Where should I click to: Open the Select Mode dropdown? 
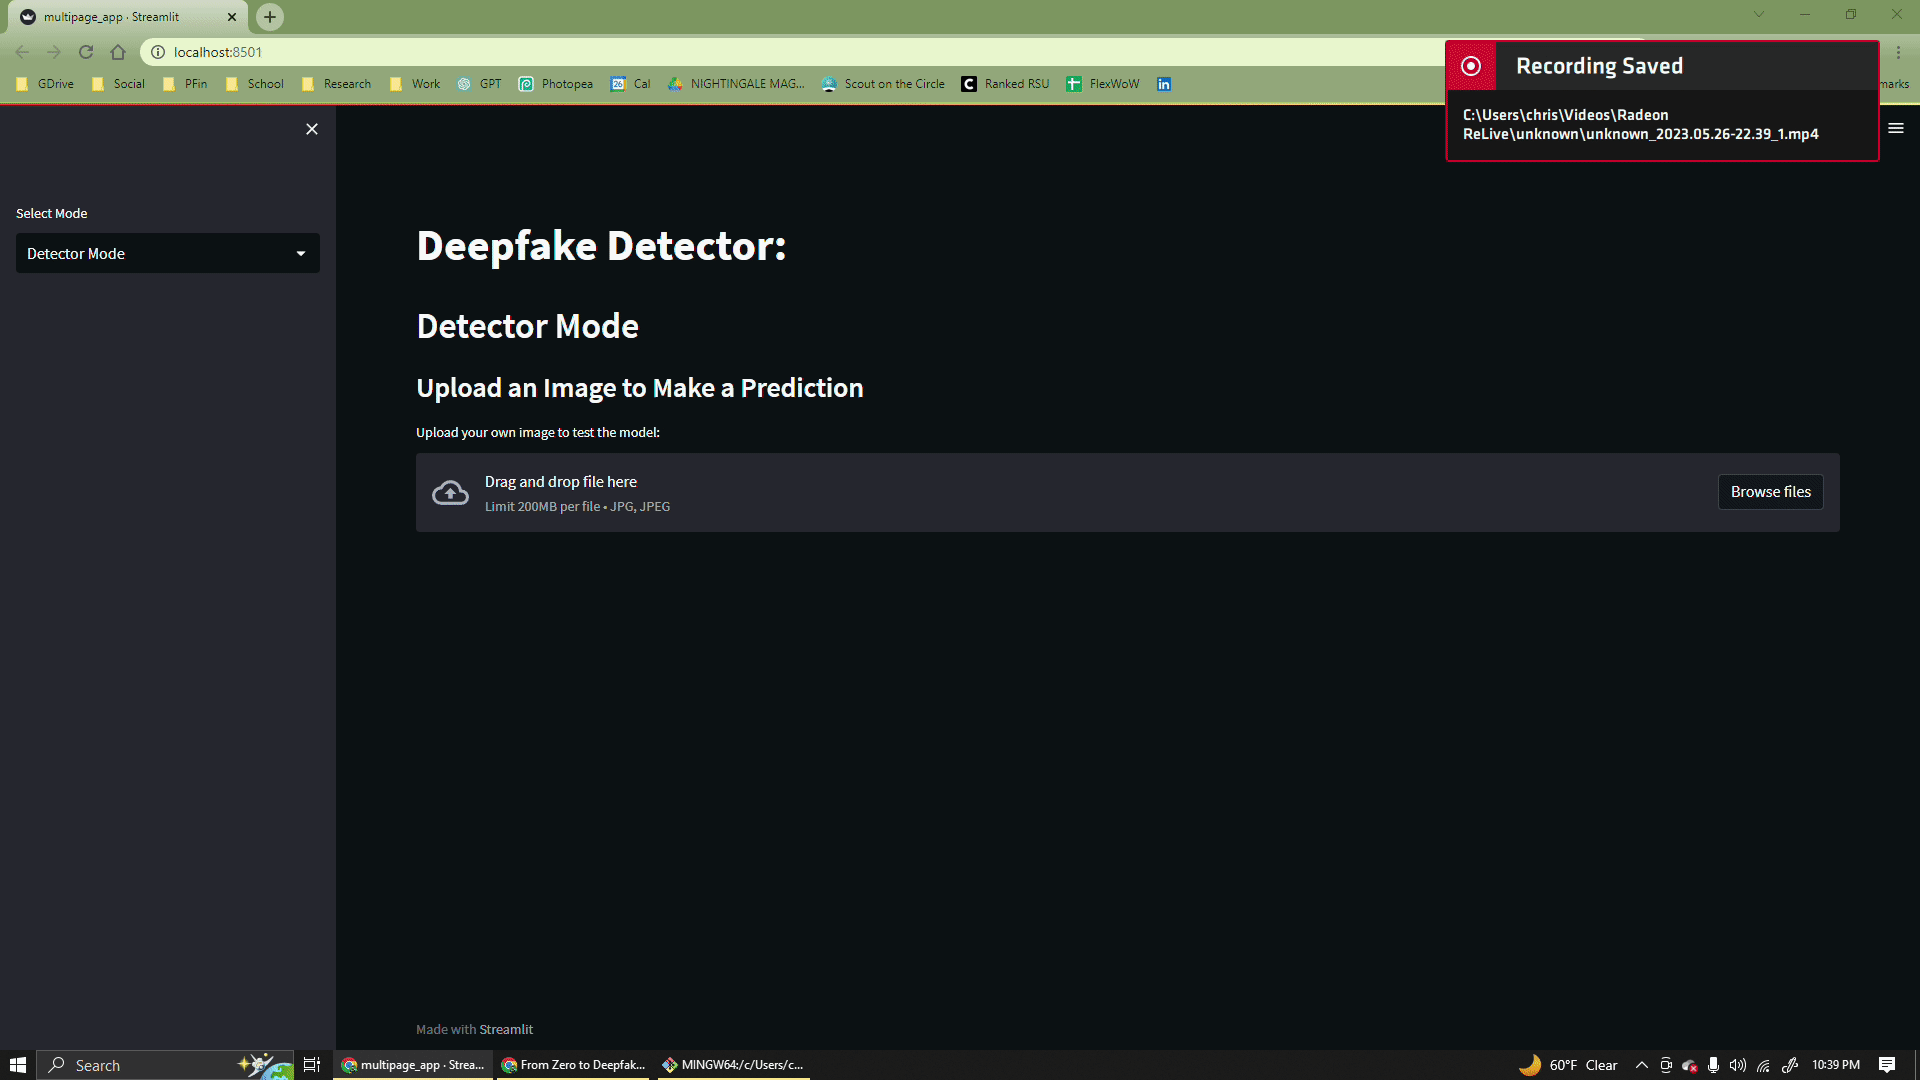coord(168,254)
